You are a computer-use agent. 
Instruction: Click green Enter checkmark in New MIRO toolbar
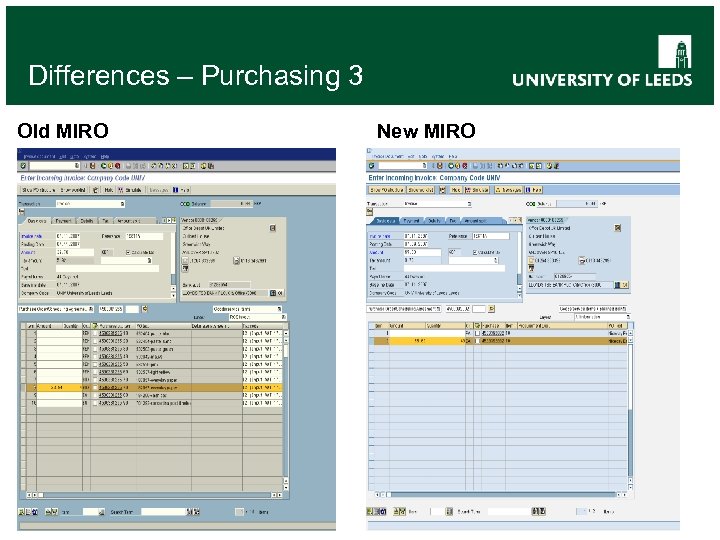tap(371, 166)
